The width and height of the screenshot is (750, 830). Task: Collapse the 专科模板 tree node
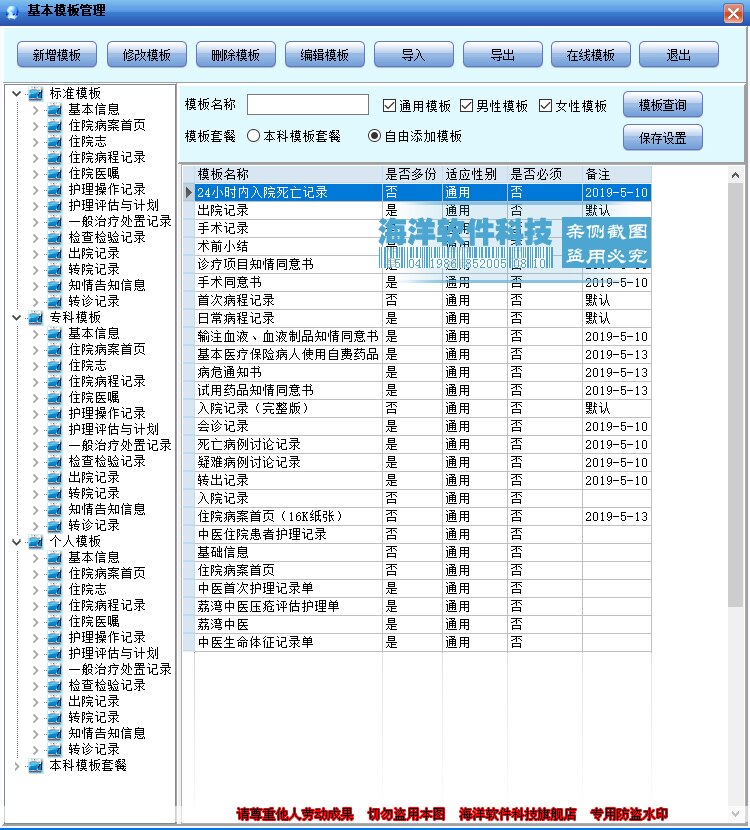16,318
